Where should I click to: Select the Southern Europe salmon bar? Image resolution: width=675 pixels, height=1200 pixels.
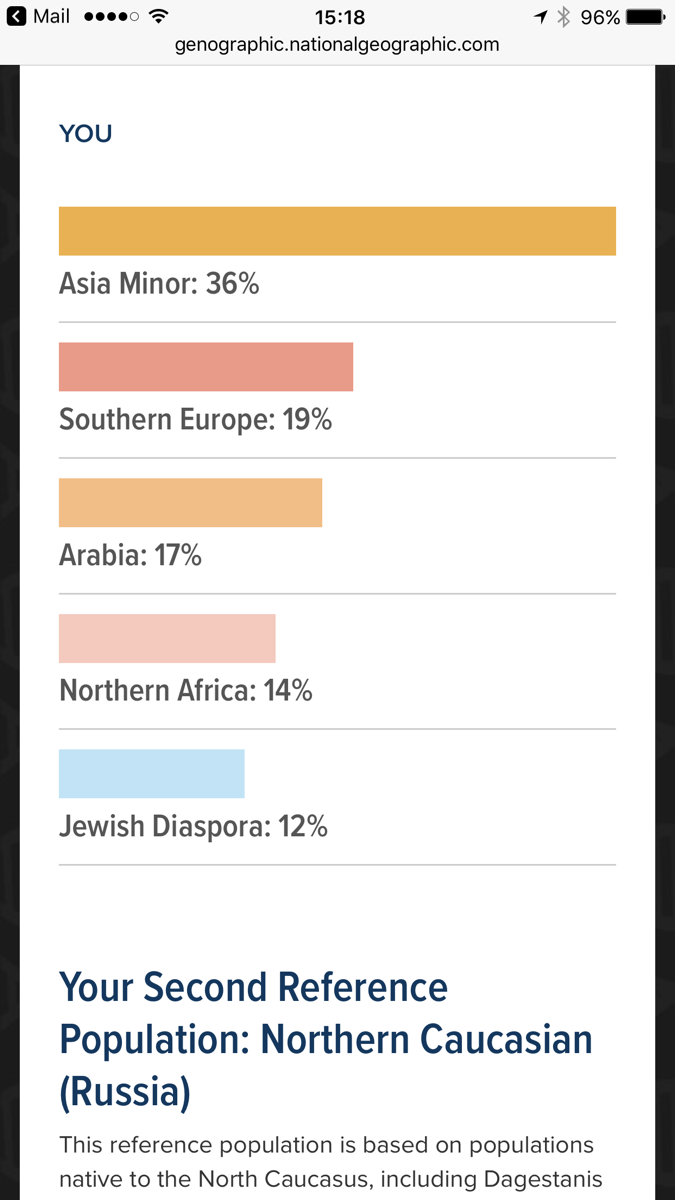pyautogui.click(x=206, y=367)
